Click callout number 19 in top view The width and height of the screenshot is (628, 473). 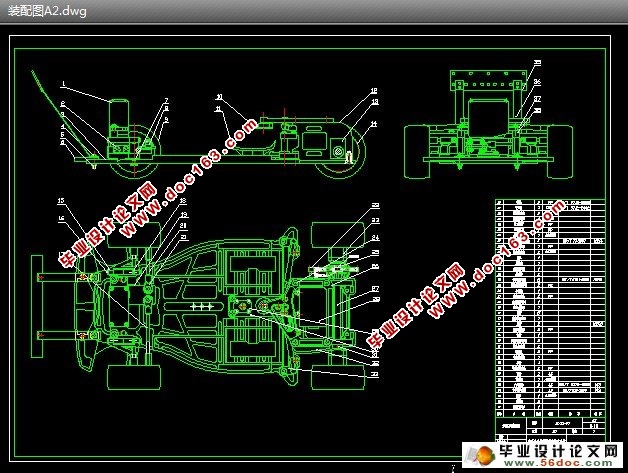click(184, 215)
